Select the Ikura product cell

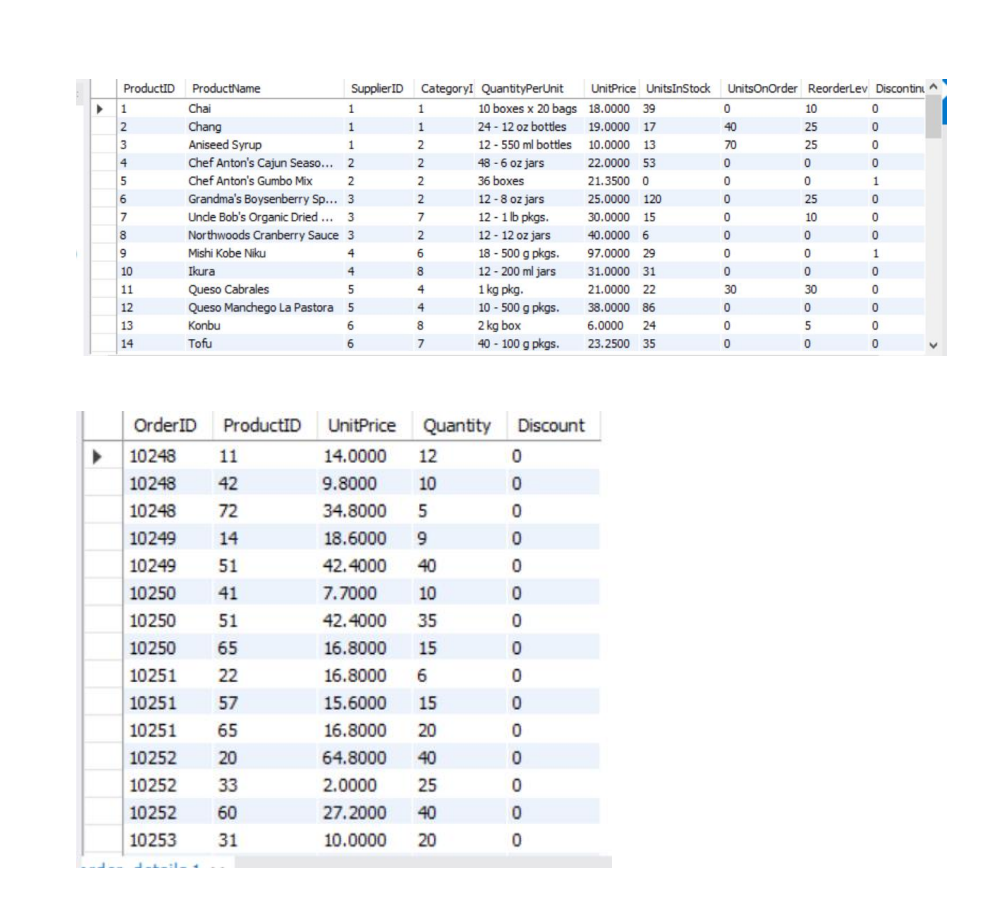[x=202, y=272]
